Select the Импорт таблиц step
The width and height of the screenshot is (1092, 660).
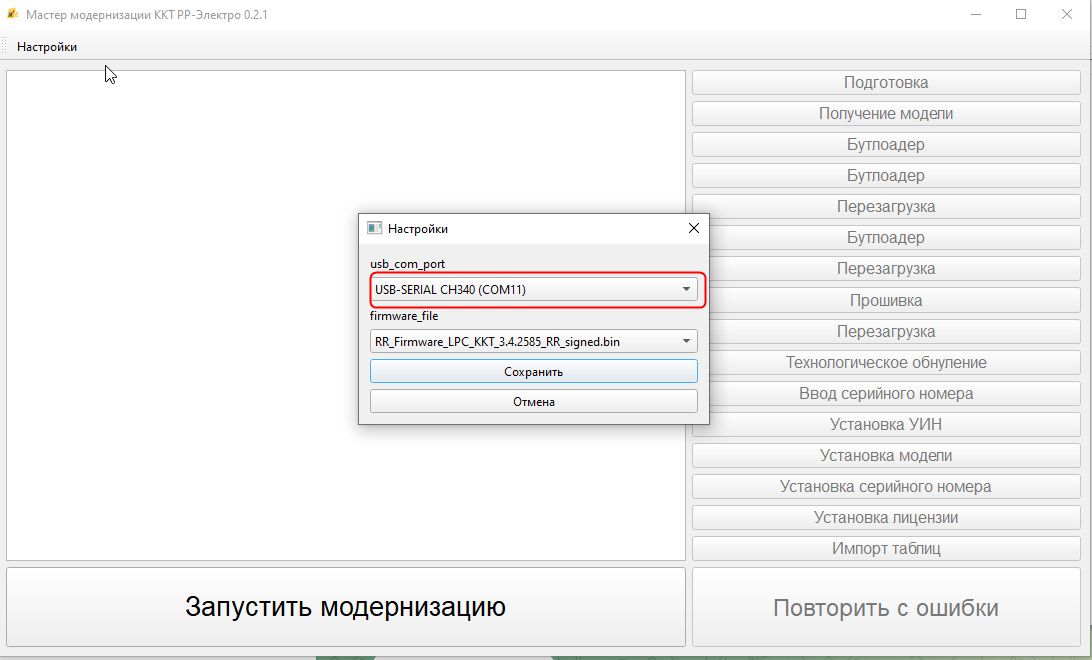click(x=885, y=549)
